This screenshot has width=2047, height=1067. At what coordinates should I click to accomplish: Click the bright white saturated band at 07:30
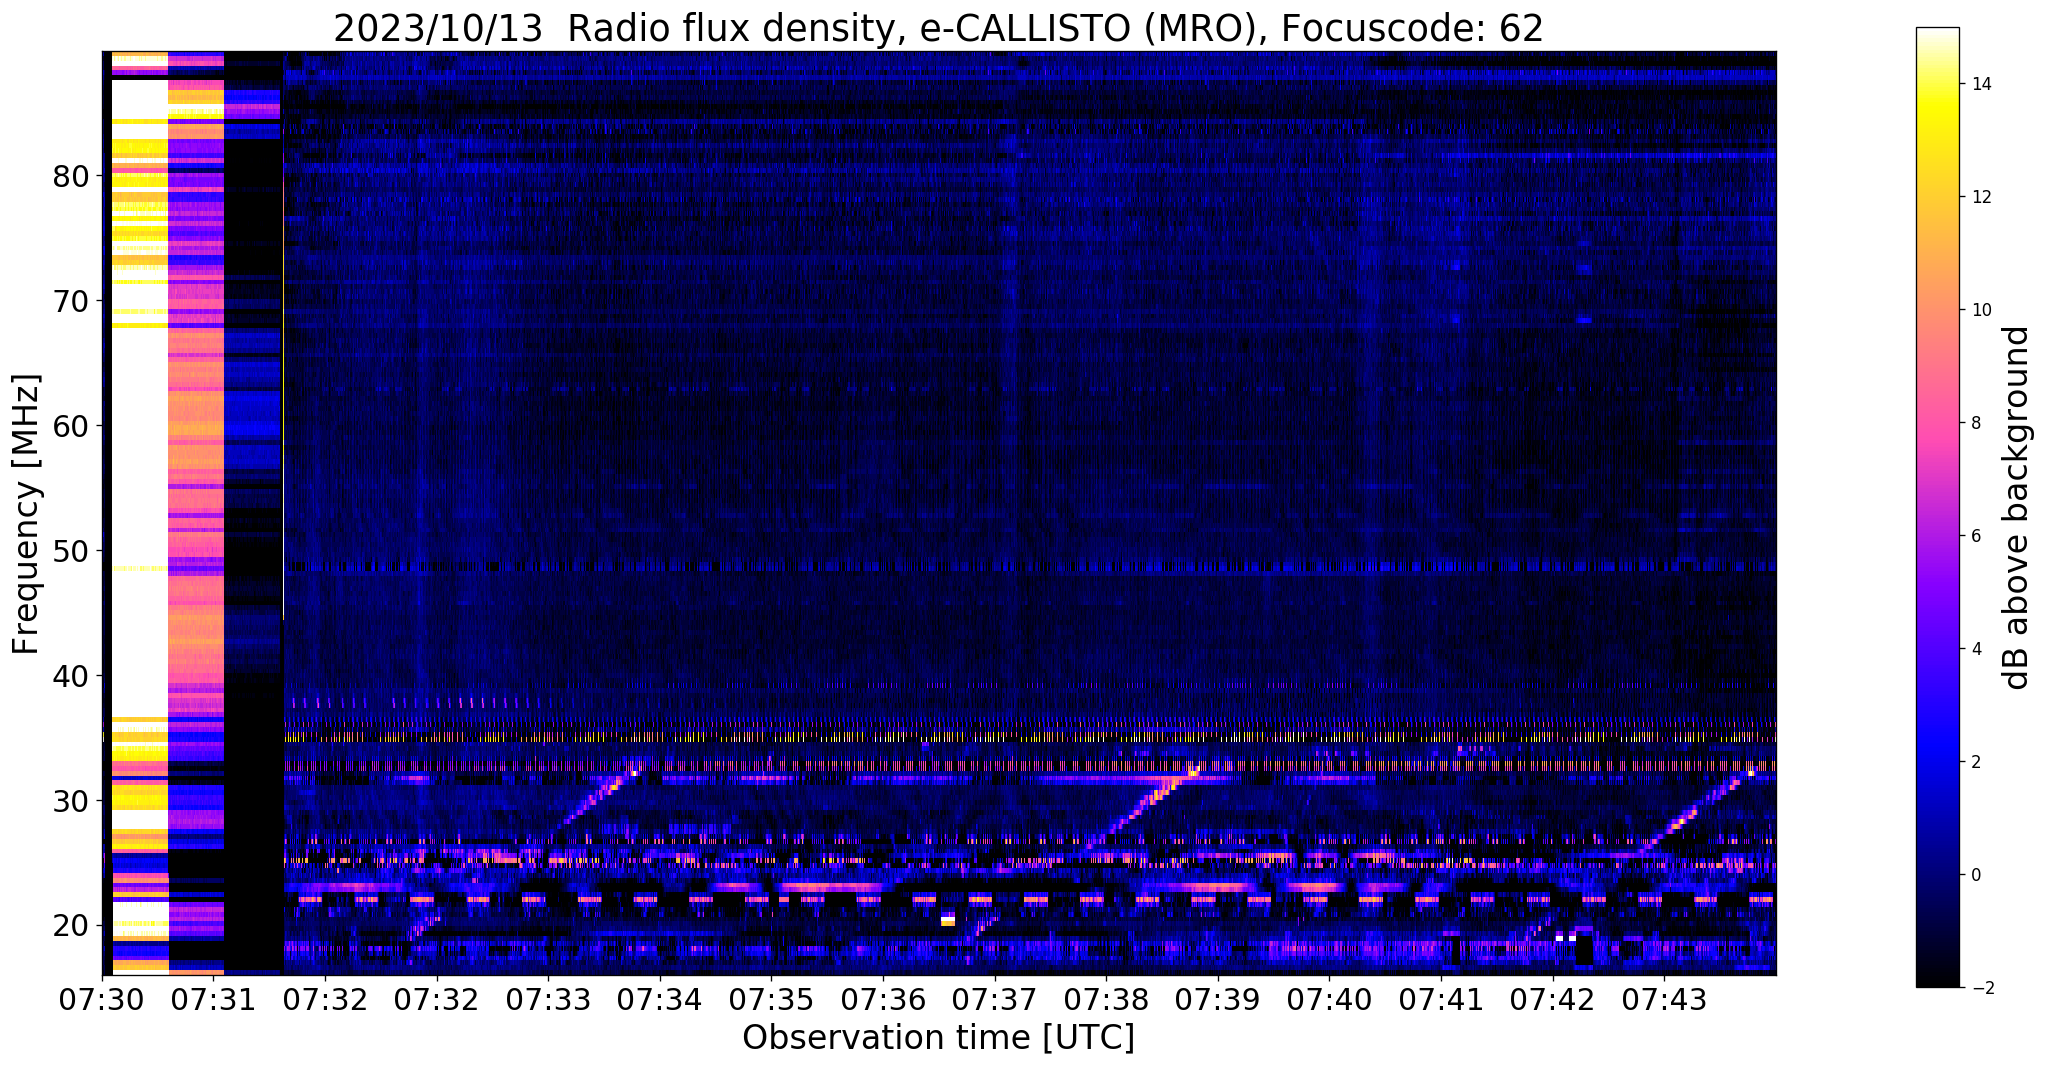tap(139, 512)
